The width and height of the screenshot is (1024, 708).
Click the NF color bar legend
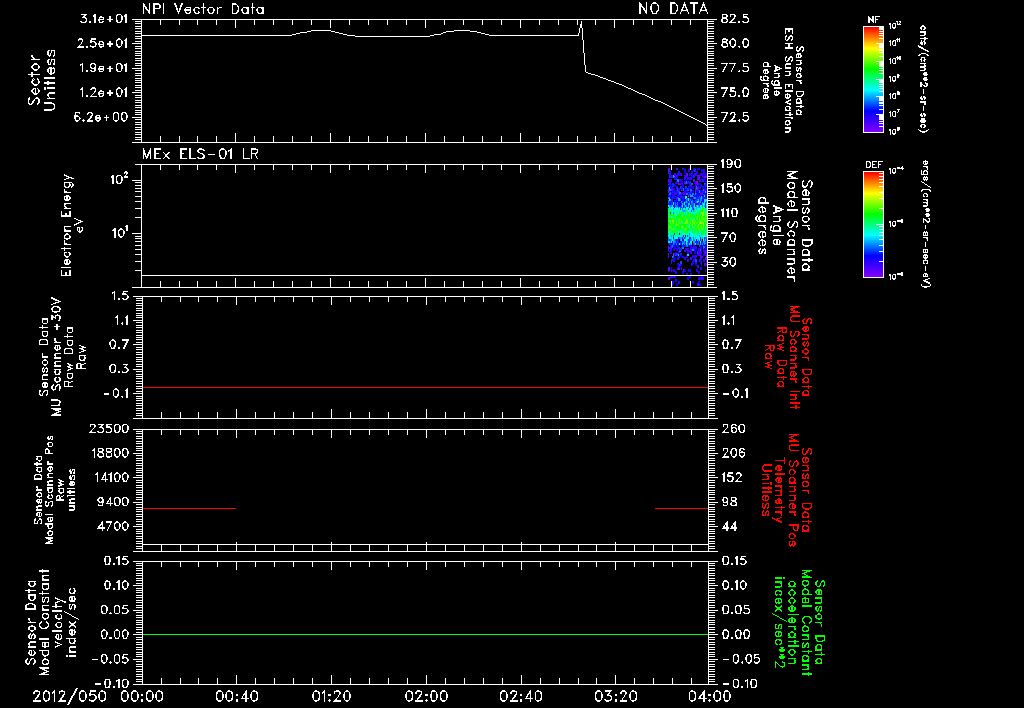click(874, 78)
